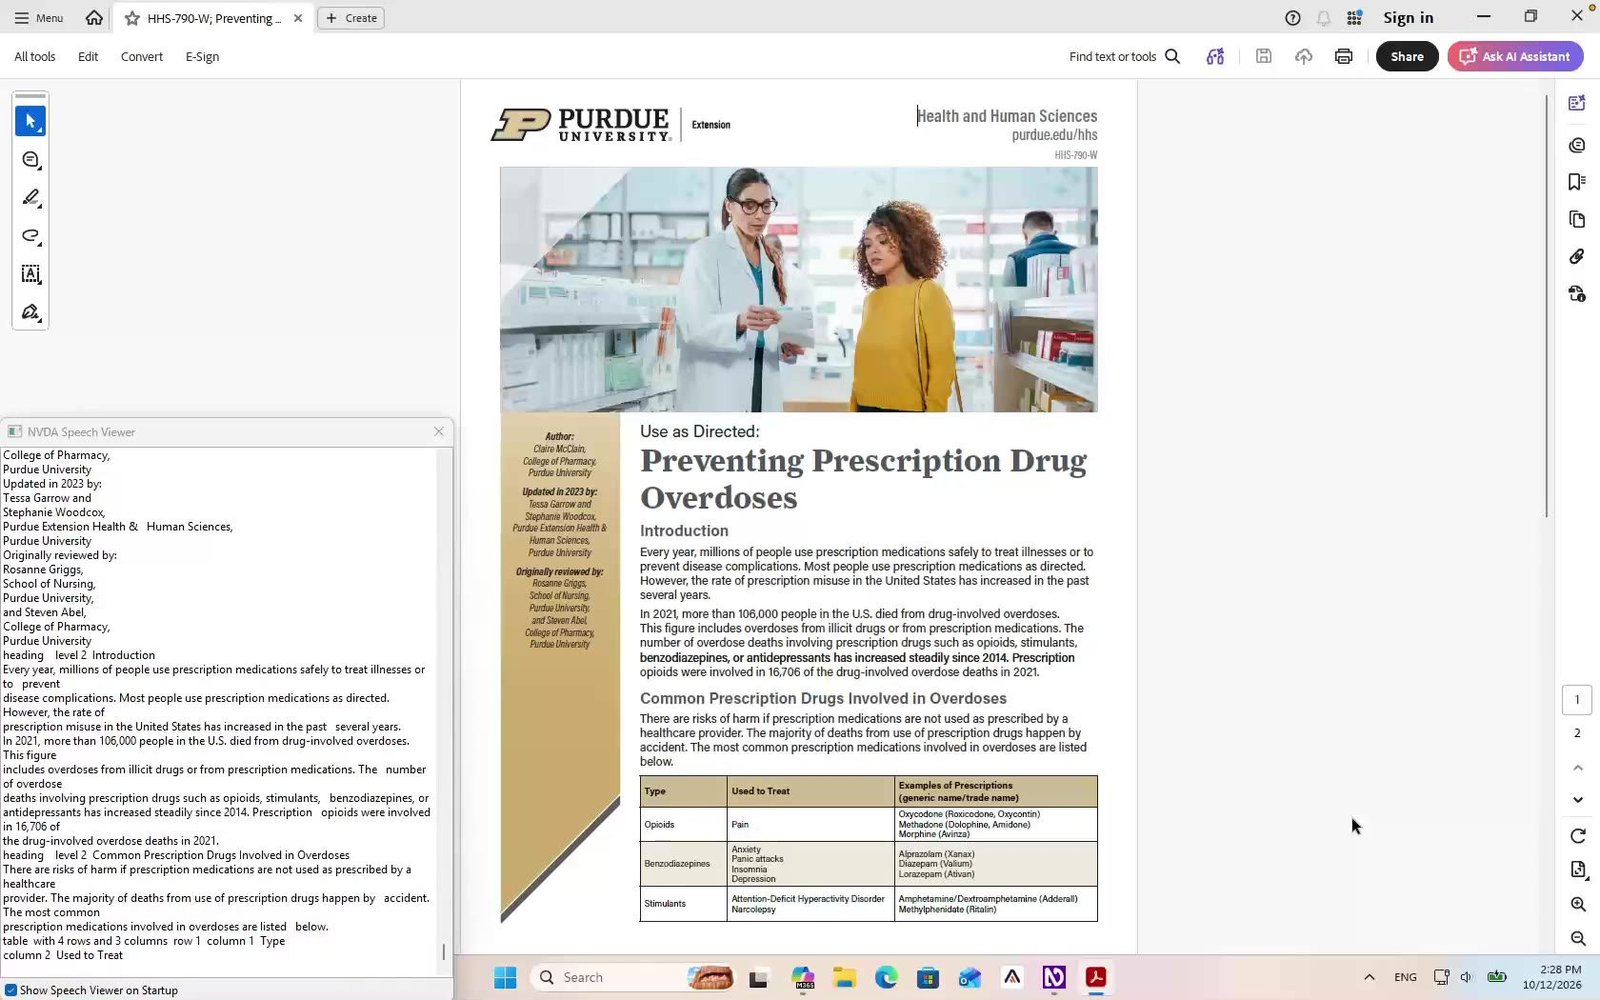Click the Create new tab button
This screenshot has height=1000, width=1600.
[351, 18]
